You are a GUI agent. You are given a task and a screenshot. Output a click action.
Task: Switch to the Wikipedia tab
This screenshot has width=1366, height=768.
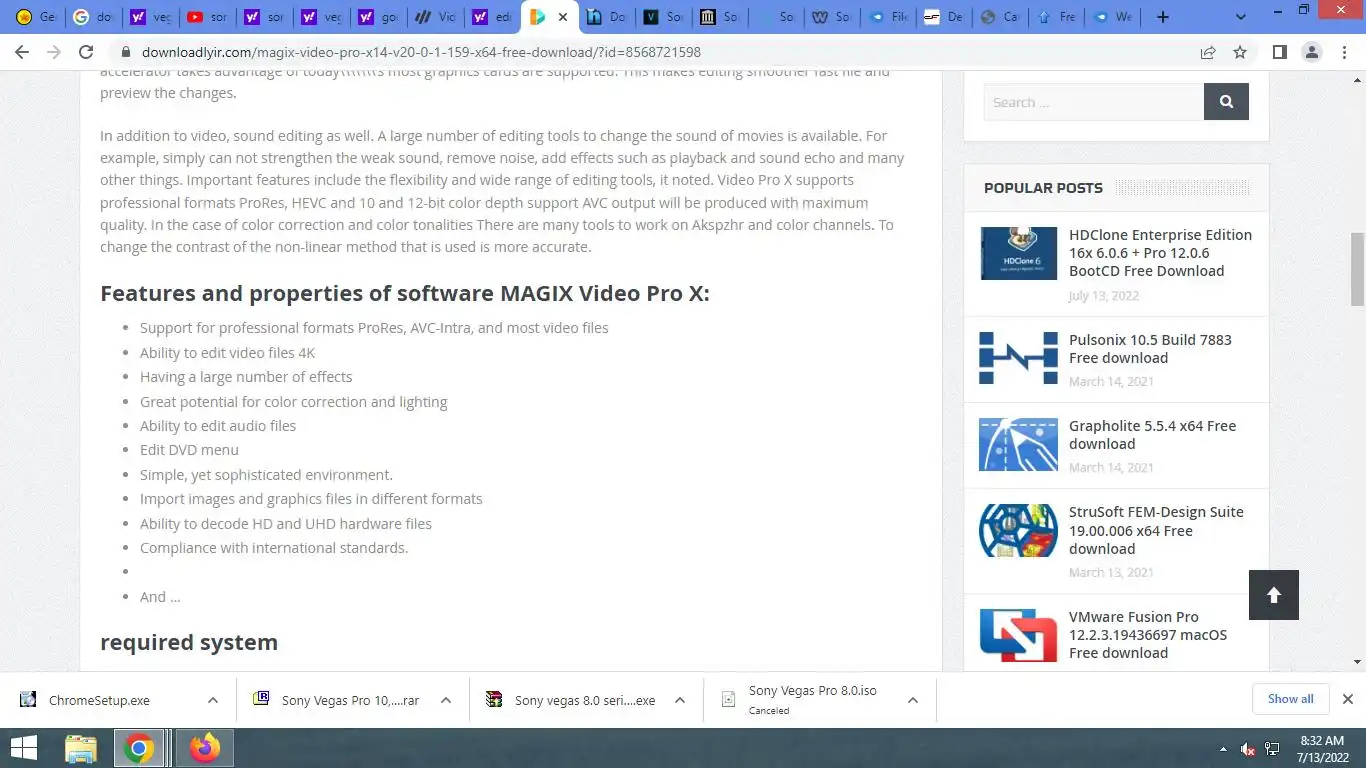pos(834,17)
